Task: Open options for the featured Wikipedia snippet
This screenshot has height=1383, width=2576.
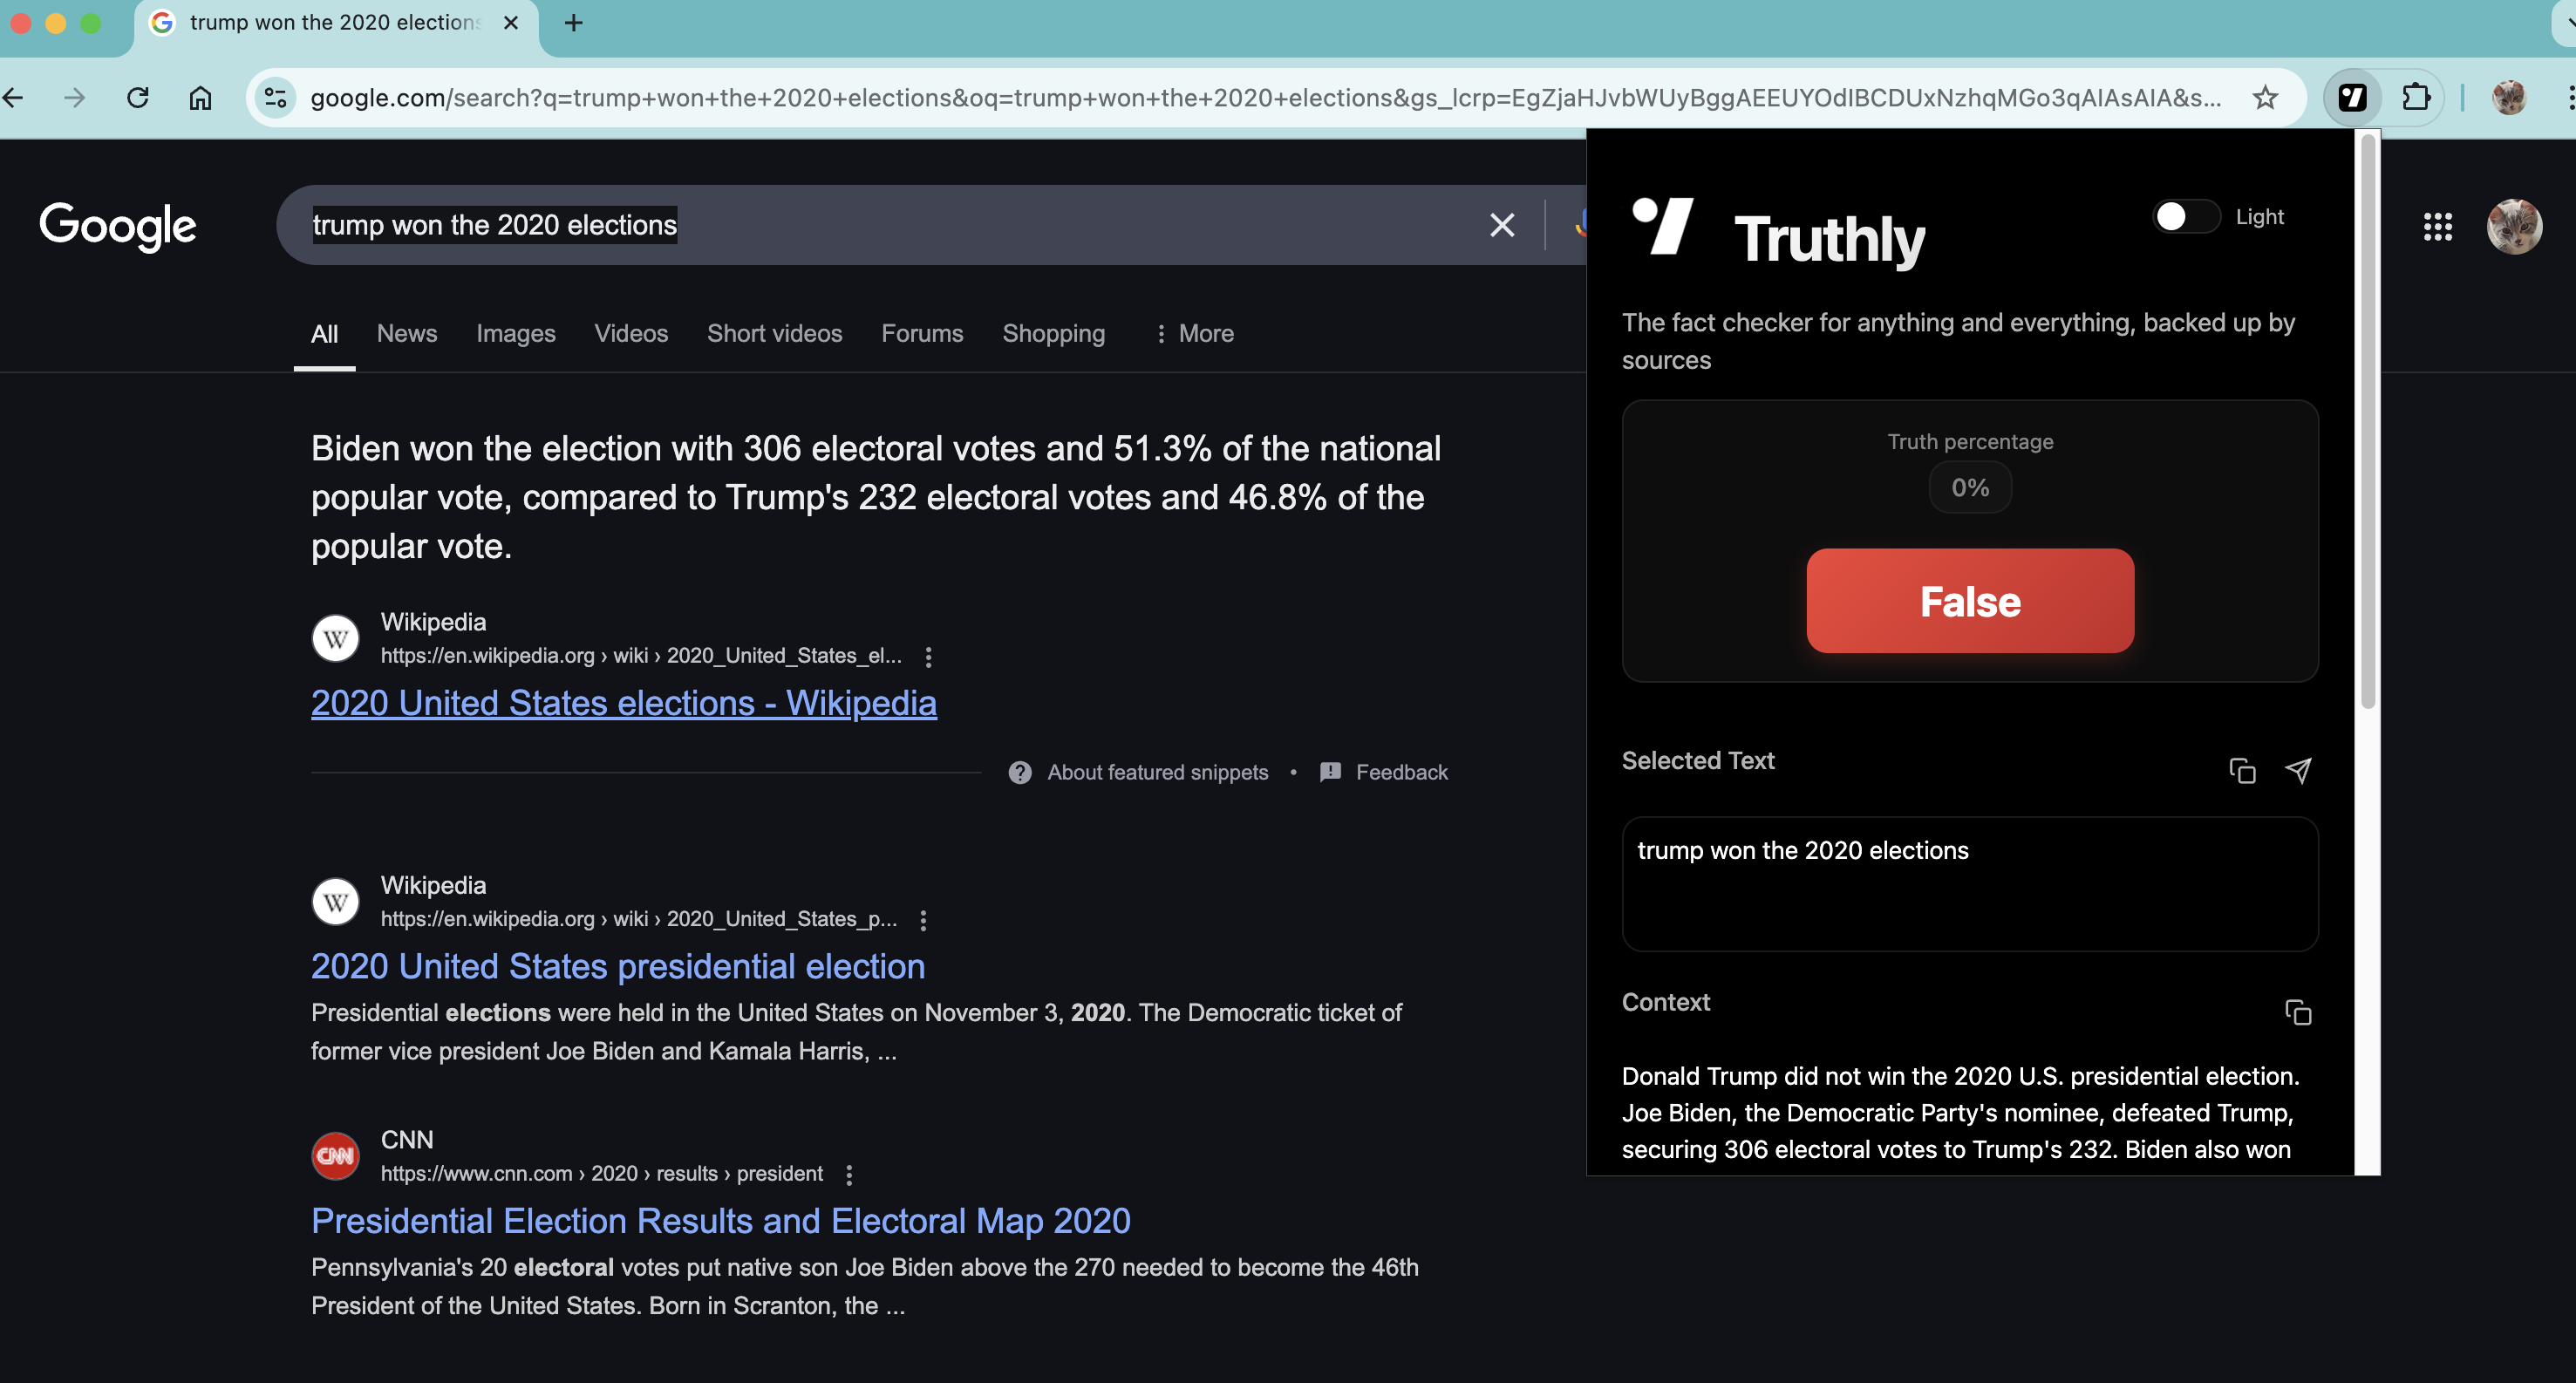Action: [928, 656]
